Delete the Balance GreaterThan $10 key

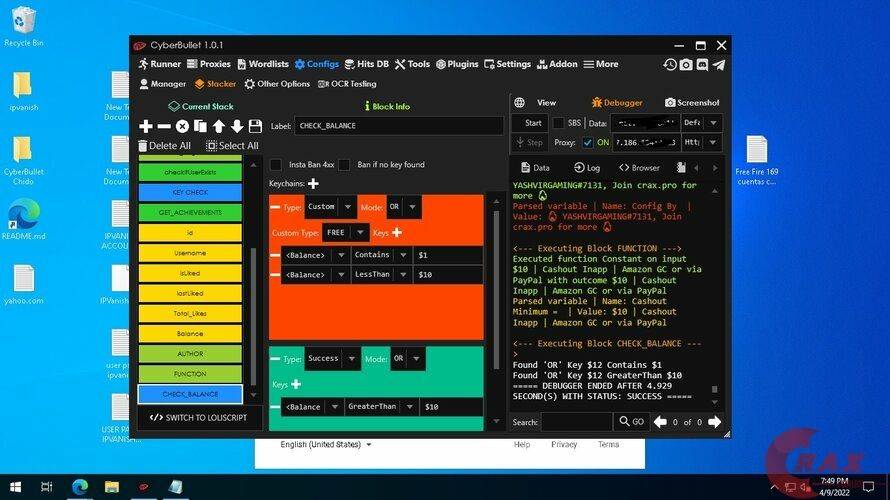275,407
